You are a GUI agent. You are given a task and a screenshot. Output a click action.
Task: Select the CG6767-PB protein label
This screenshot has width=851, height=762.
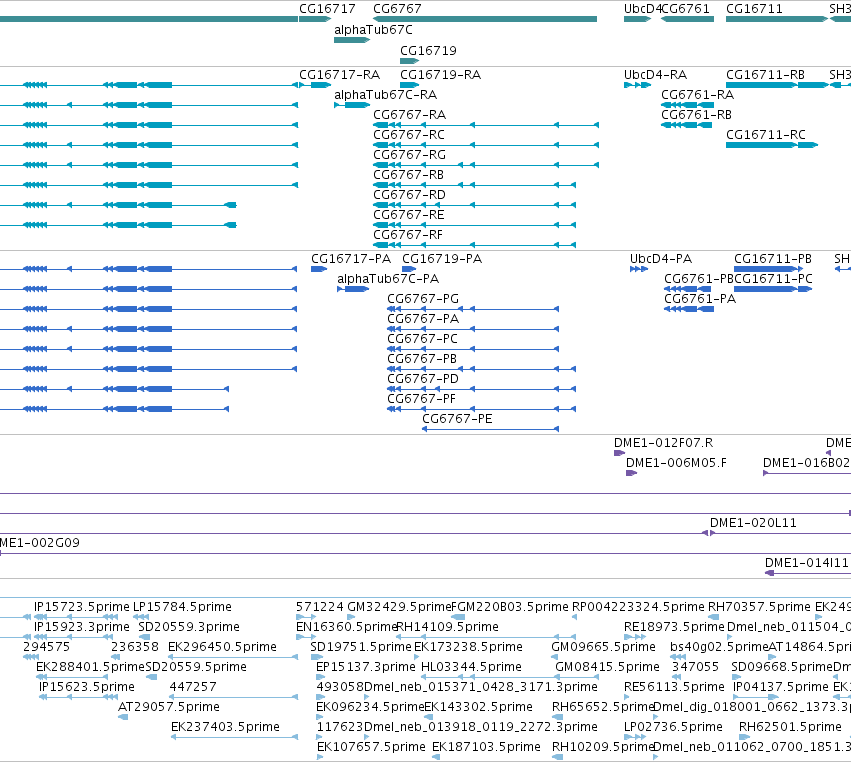tap(422, 359)
